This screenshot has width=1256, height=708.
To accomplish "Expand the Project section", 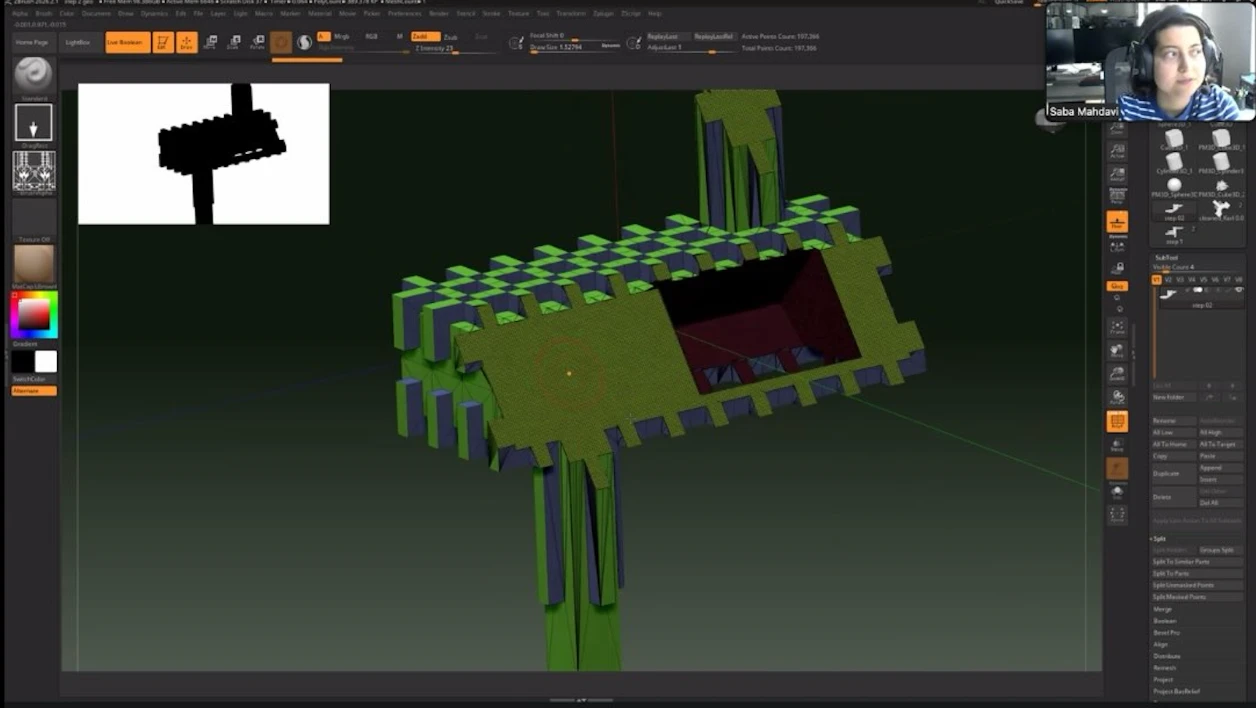I will 1163,680.
